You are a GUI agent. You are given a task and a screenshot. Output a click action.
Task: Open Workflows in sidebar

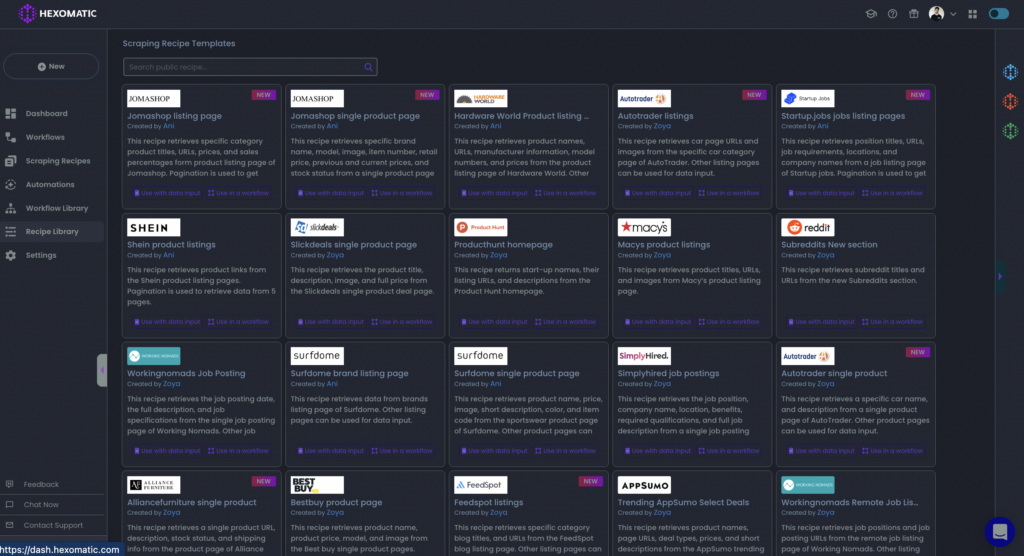click(x=45, y=137)
